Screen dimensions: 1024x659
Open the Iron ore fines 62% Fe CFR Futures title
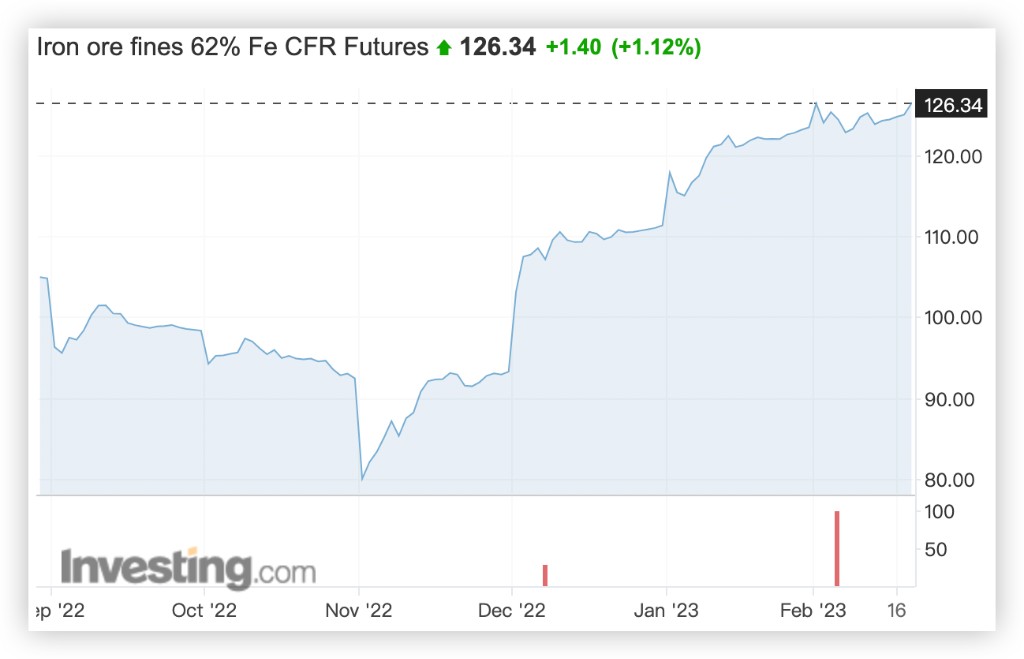232,46
